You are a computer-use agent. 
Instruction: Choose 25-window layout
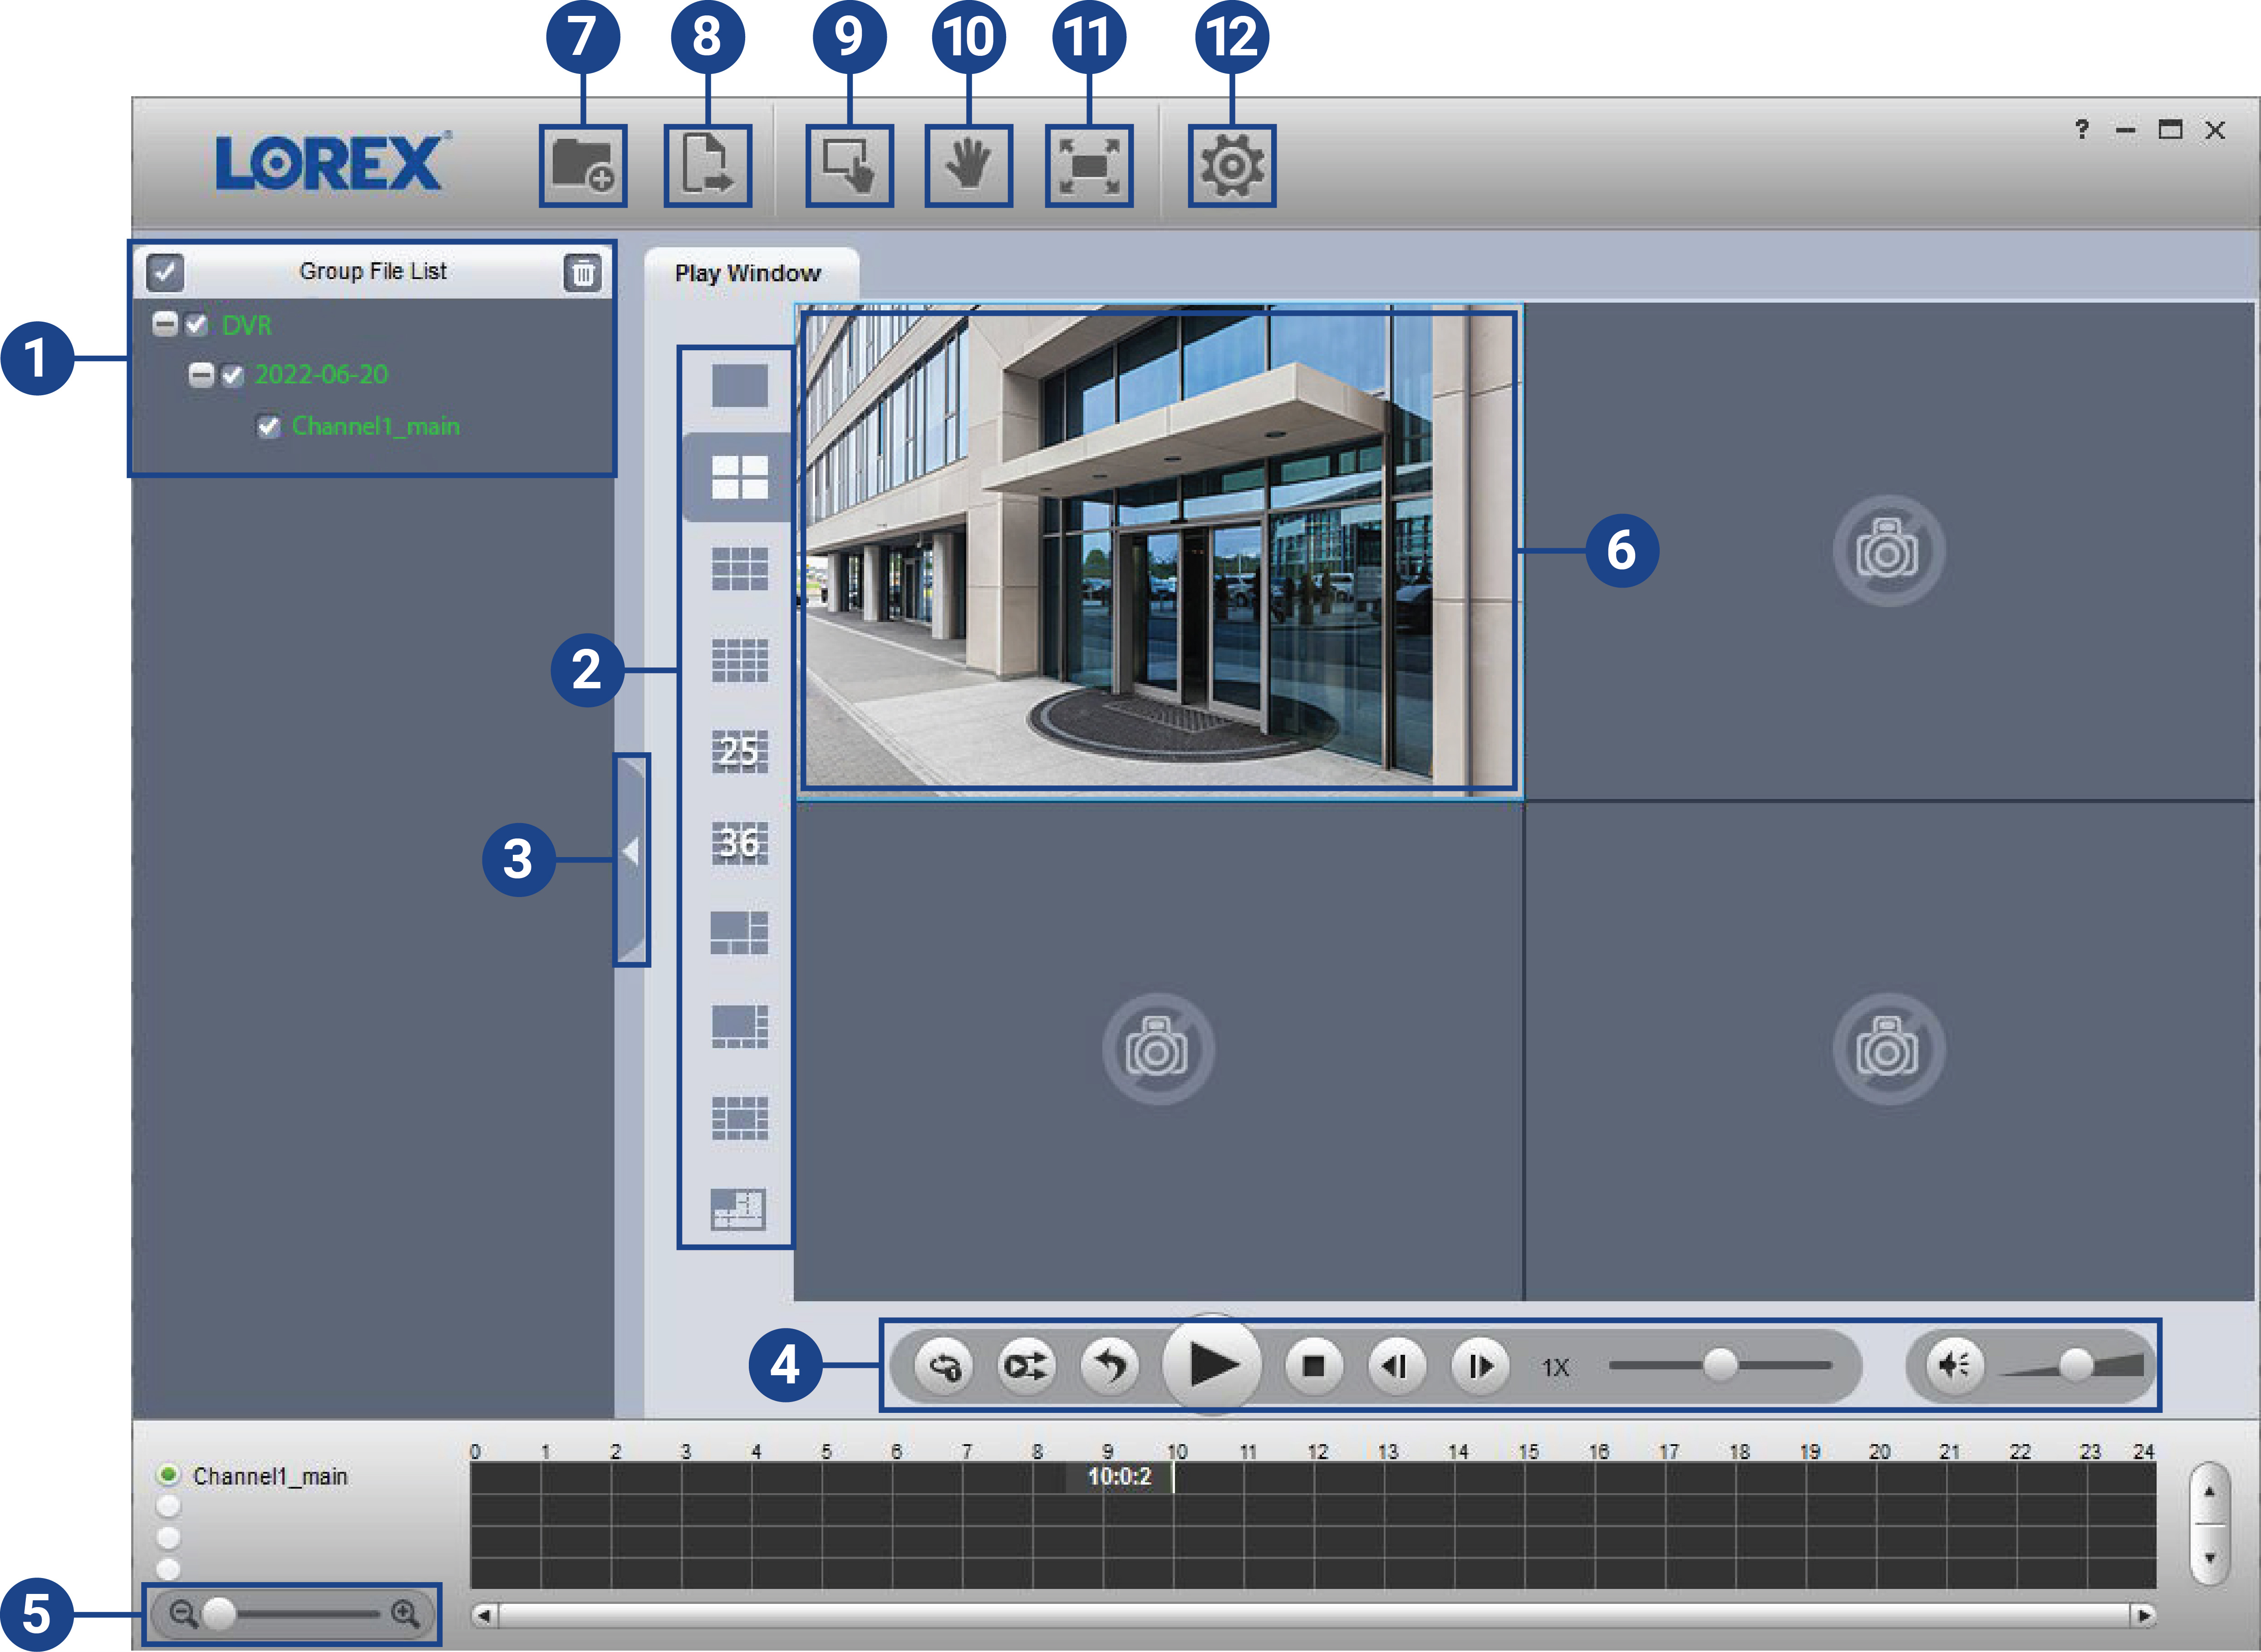(740, 751)
